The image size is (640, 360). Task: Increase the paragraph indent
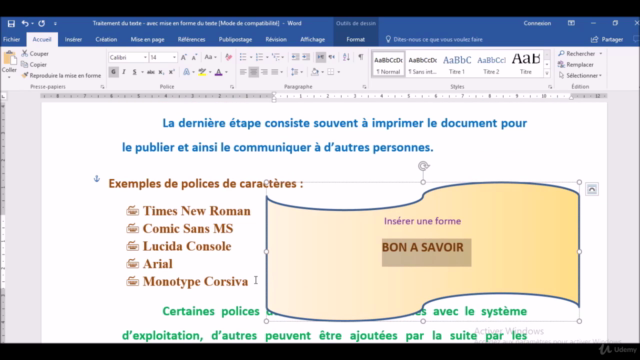306,57
